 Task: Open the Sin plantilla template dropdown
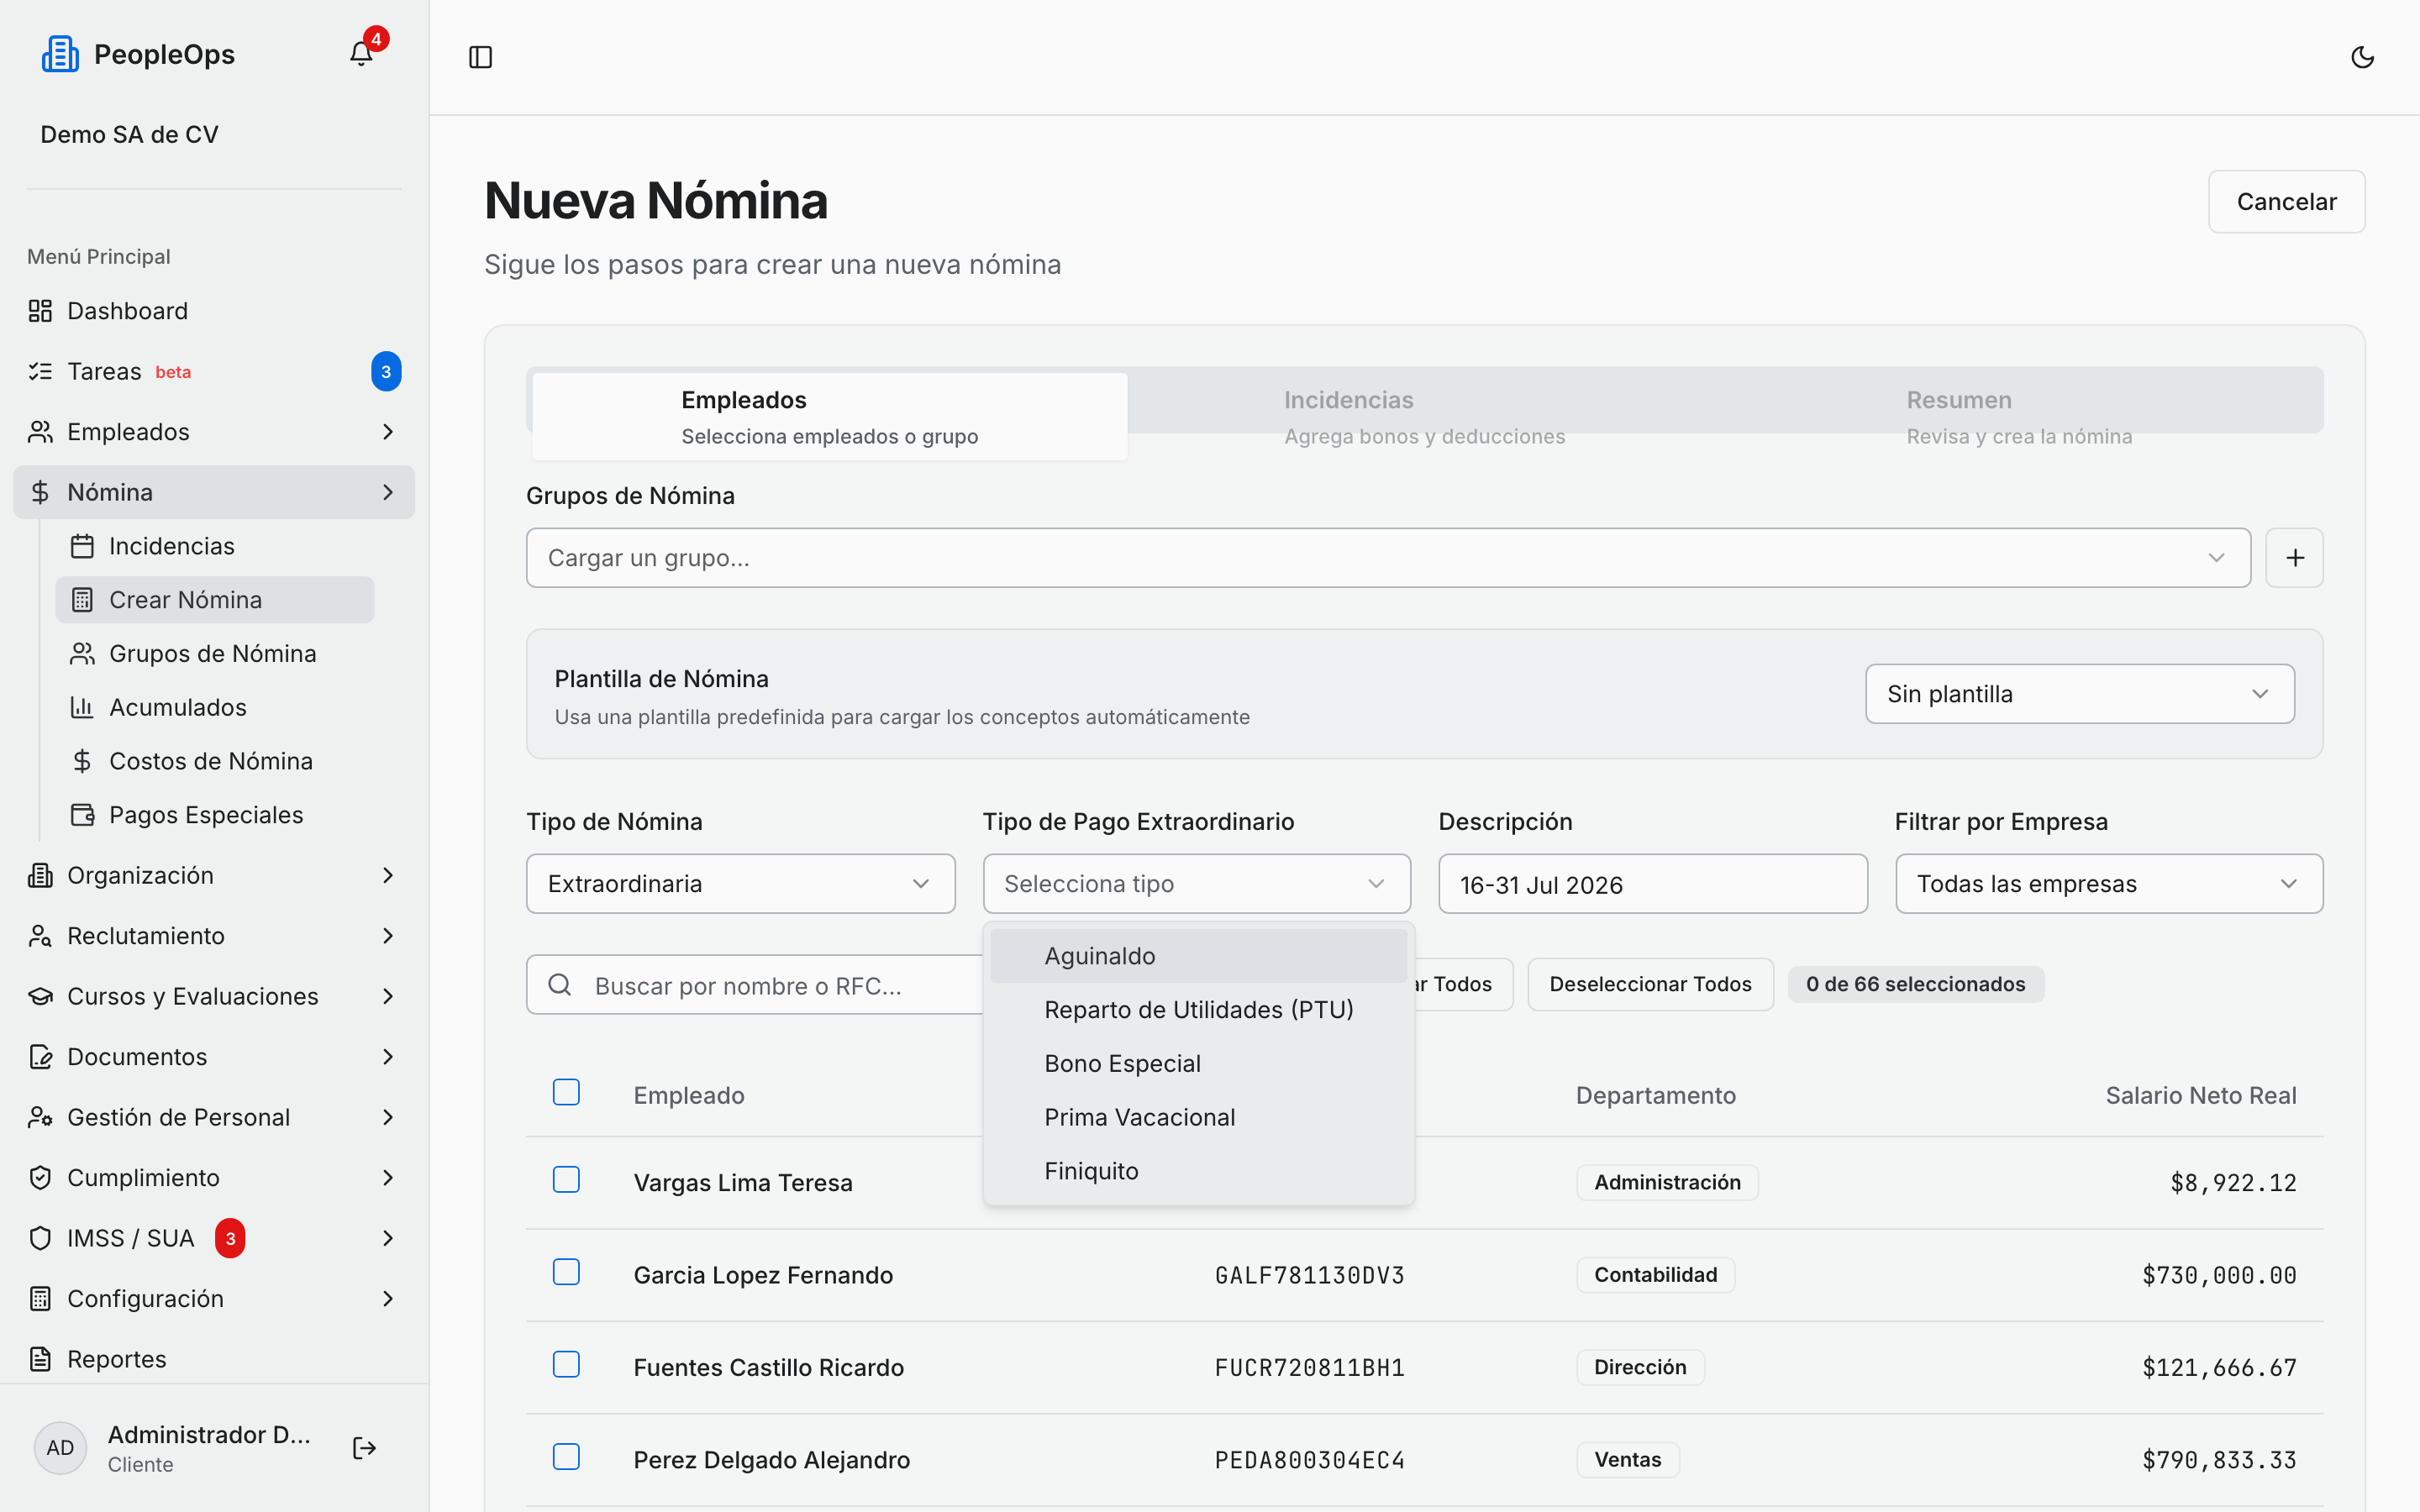[x=2079, y=694]
